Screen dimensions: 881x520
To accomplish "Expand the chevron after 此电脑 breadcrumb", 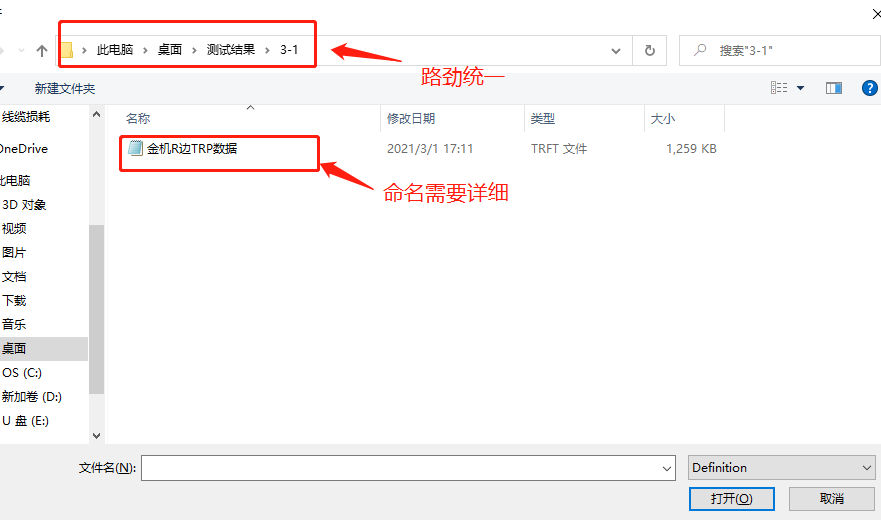I will pos(145,51).
